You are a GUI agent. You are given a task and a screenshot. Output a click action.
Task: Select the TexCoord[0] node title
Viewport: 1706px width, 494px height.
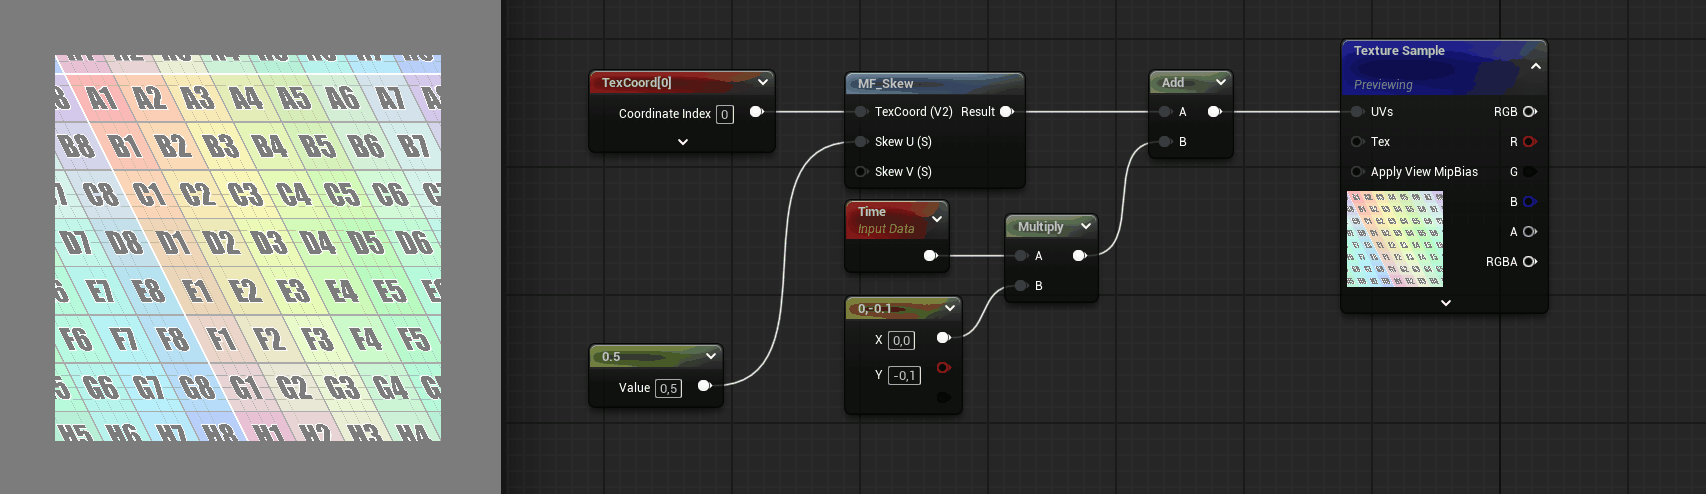click(x=636, y=83)
